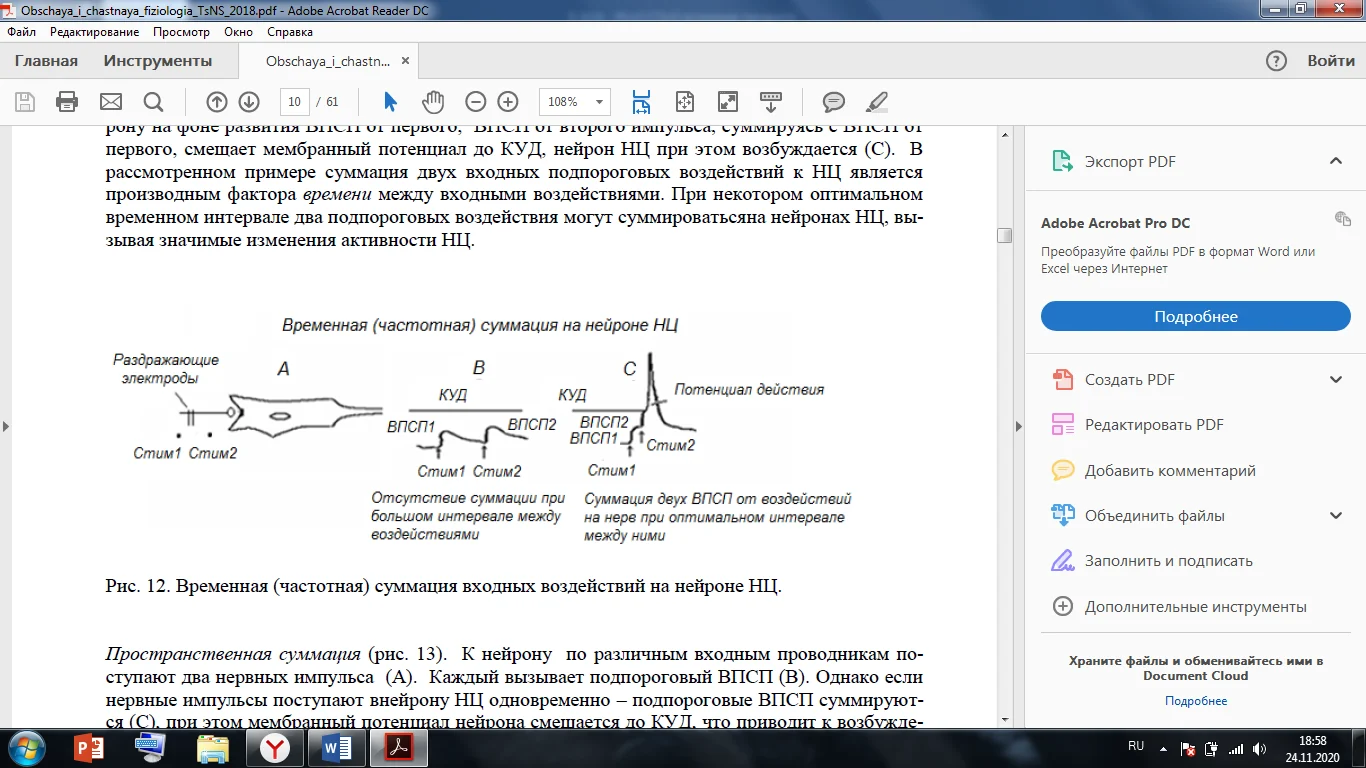Select the highlight text marker tool
The image size is (1366, 768).
point(877,102)
